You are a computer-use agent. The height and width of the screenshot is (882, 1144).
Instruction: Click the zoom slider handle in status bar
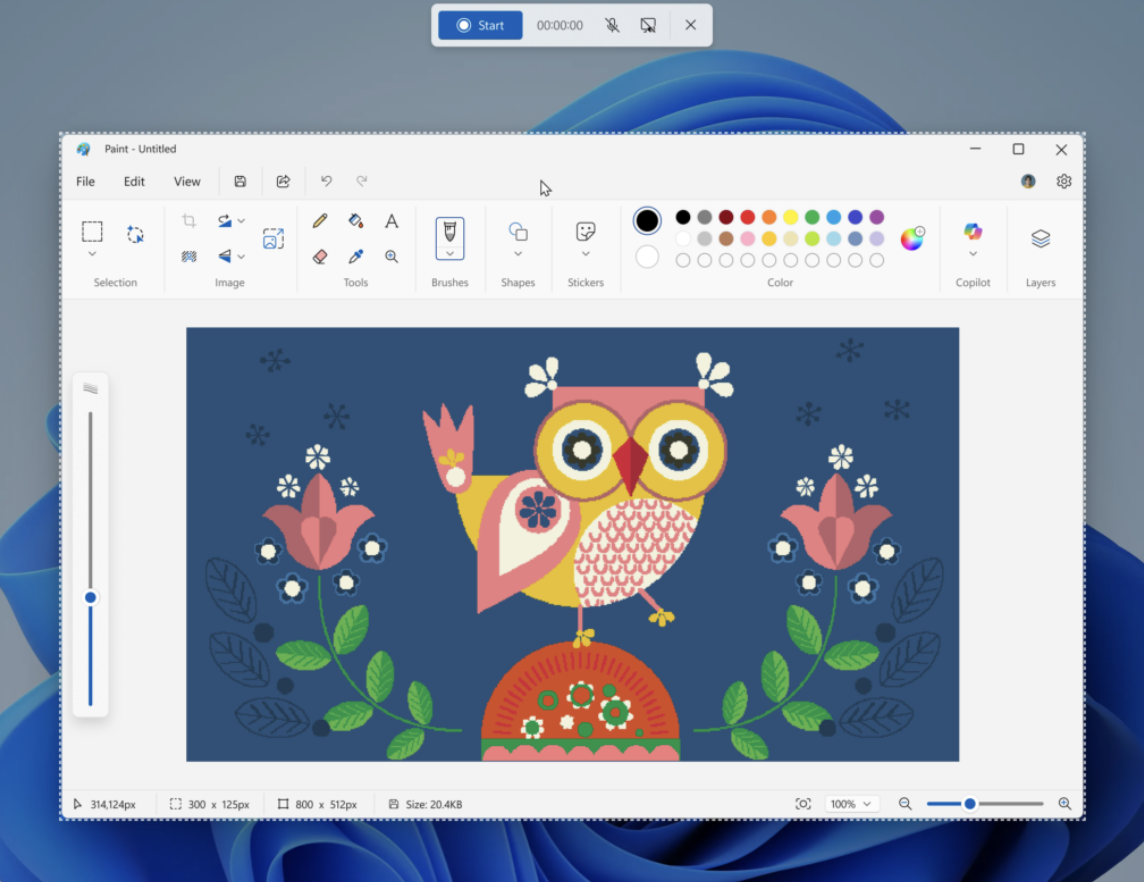click(970, 804)
